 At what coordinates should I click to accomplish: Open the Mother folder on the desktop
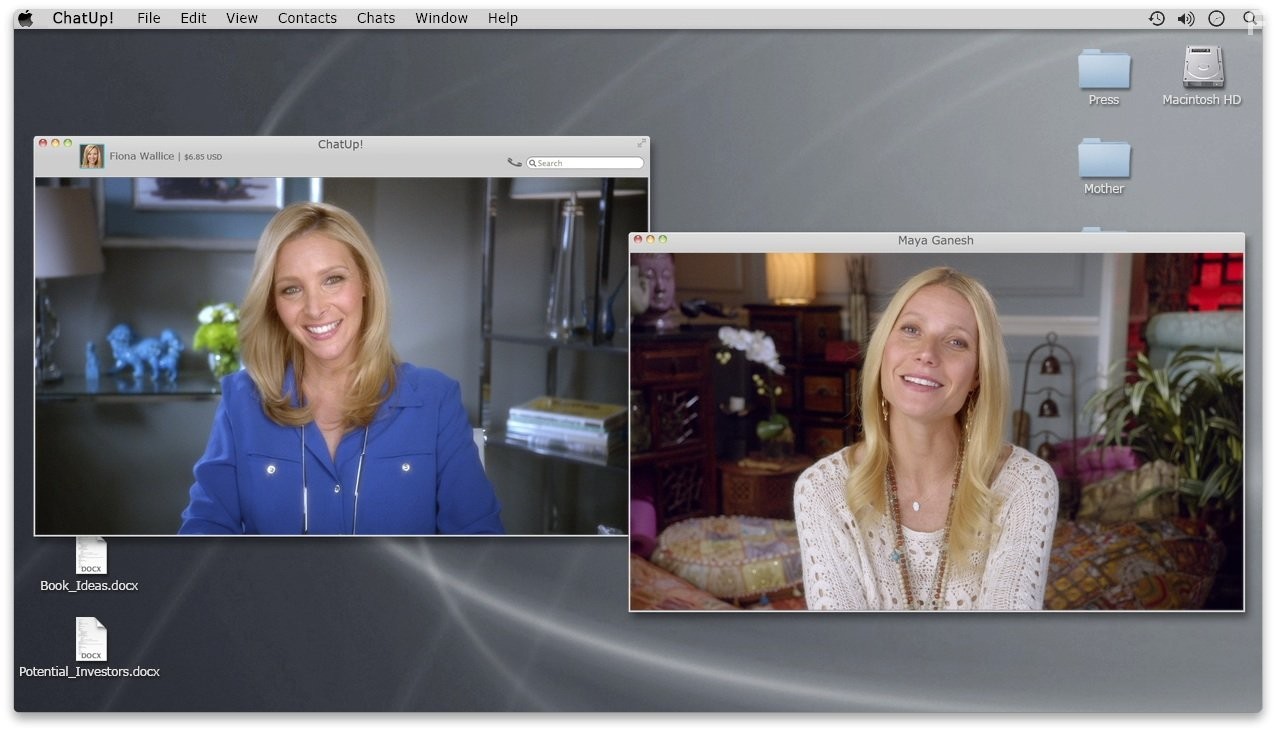pos(1103,160)
